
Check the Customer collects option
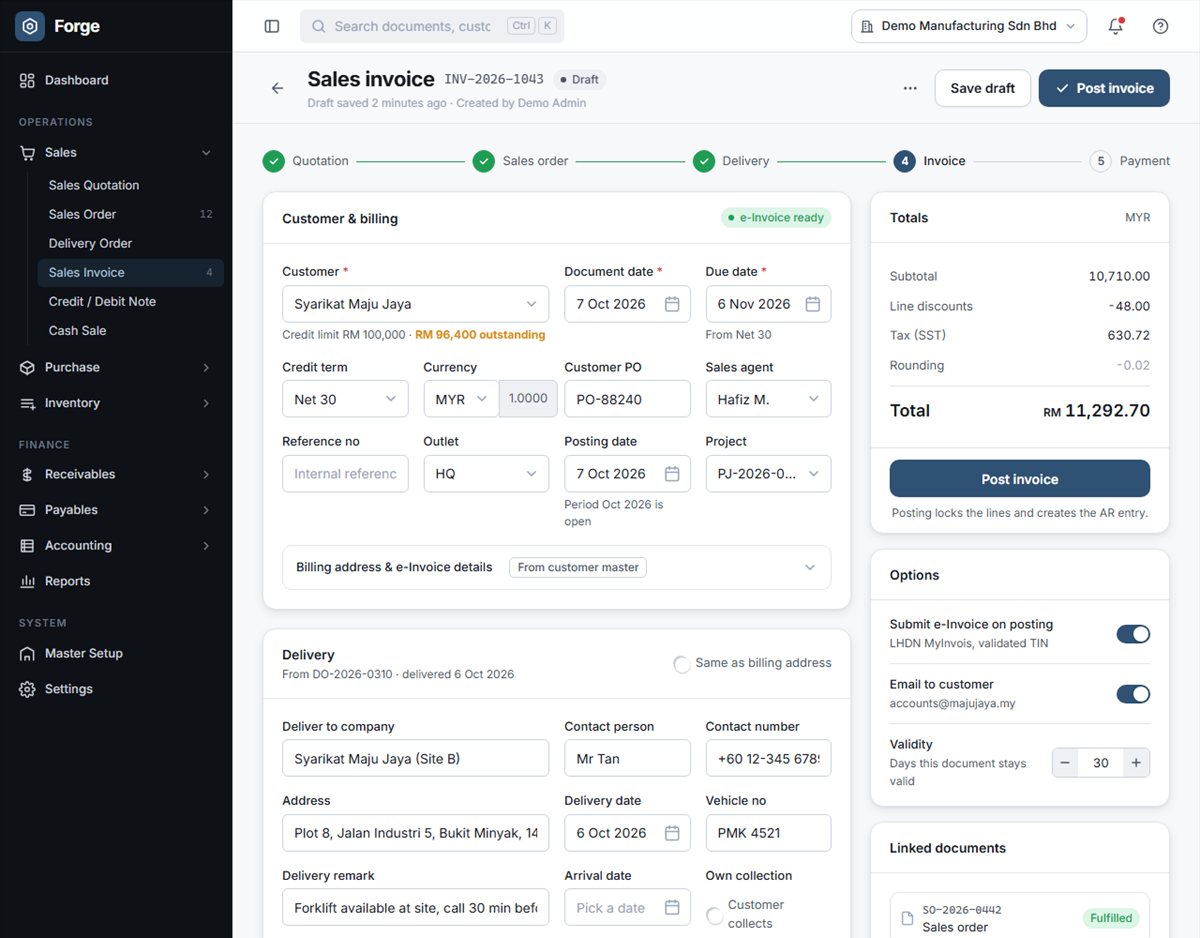tap(714, 915)
